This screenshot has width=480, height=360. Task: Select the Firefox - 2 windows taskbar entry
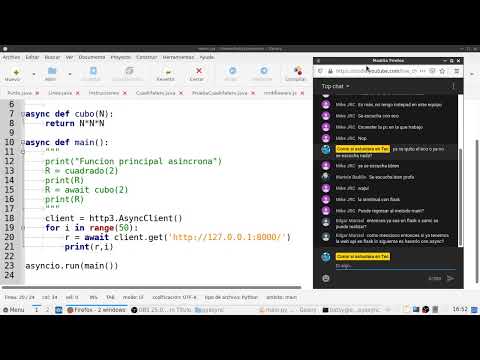point(96,310)
